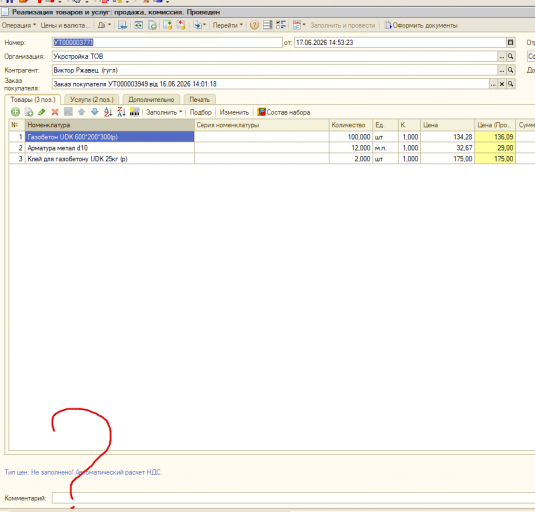The width and height of the screenshot is (535, 512).
Task: Click the barcode search icon
Action: (x=135, y=112)
